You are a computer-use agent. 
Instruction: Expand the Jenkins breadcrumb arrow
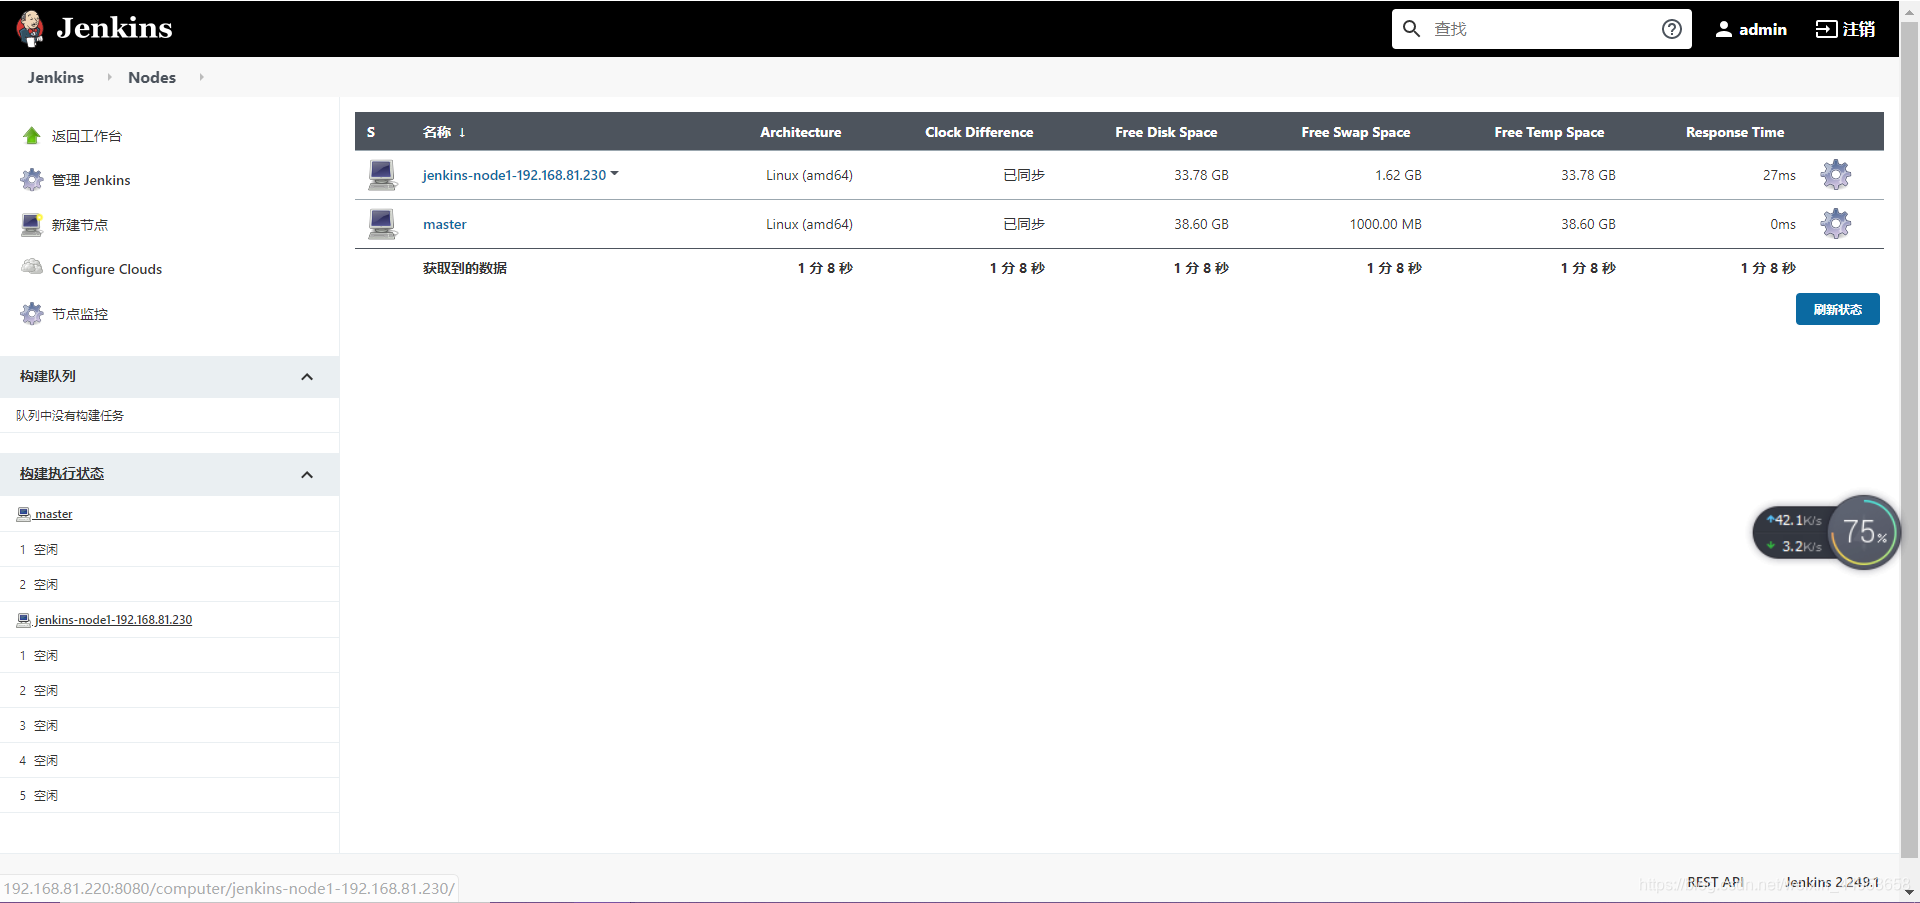[109, 77]
